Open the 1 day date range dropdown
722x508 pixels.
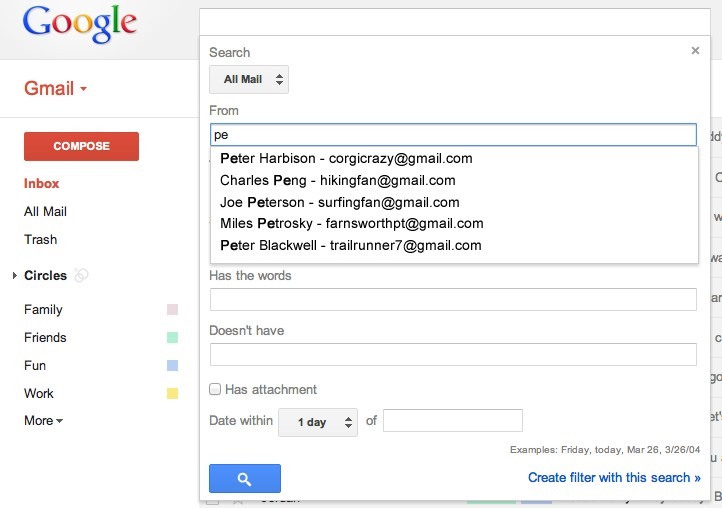tap(318, 422)
